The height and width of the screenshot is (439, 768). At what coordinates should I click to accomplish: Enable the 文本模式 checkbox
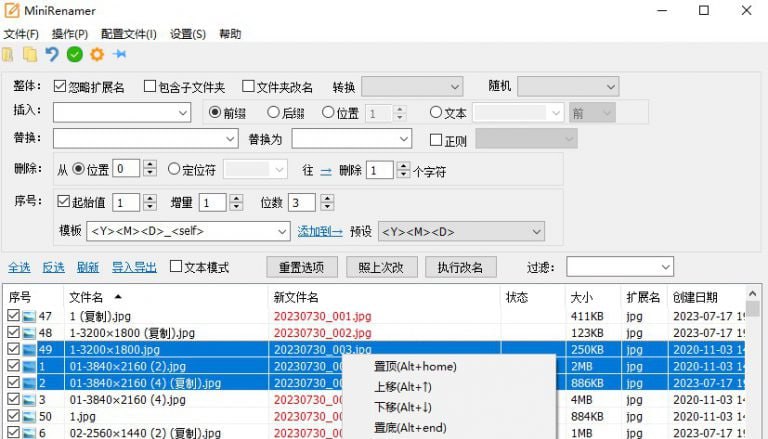click(176, 266)
